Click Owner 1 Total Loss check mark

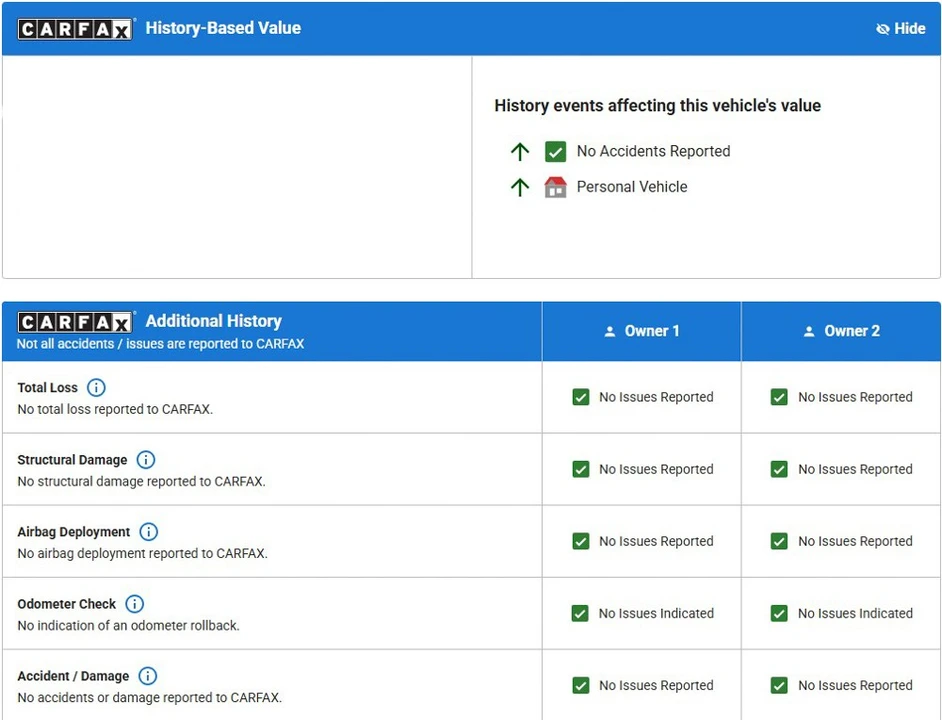coord(581,397)
